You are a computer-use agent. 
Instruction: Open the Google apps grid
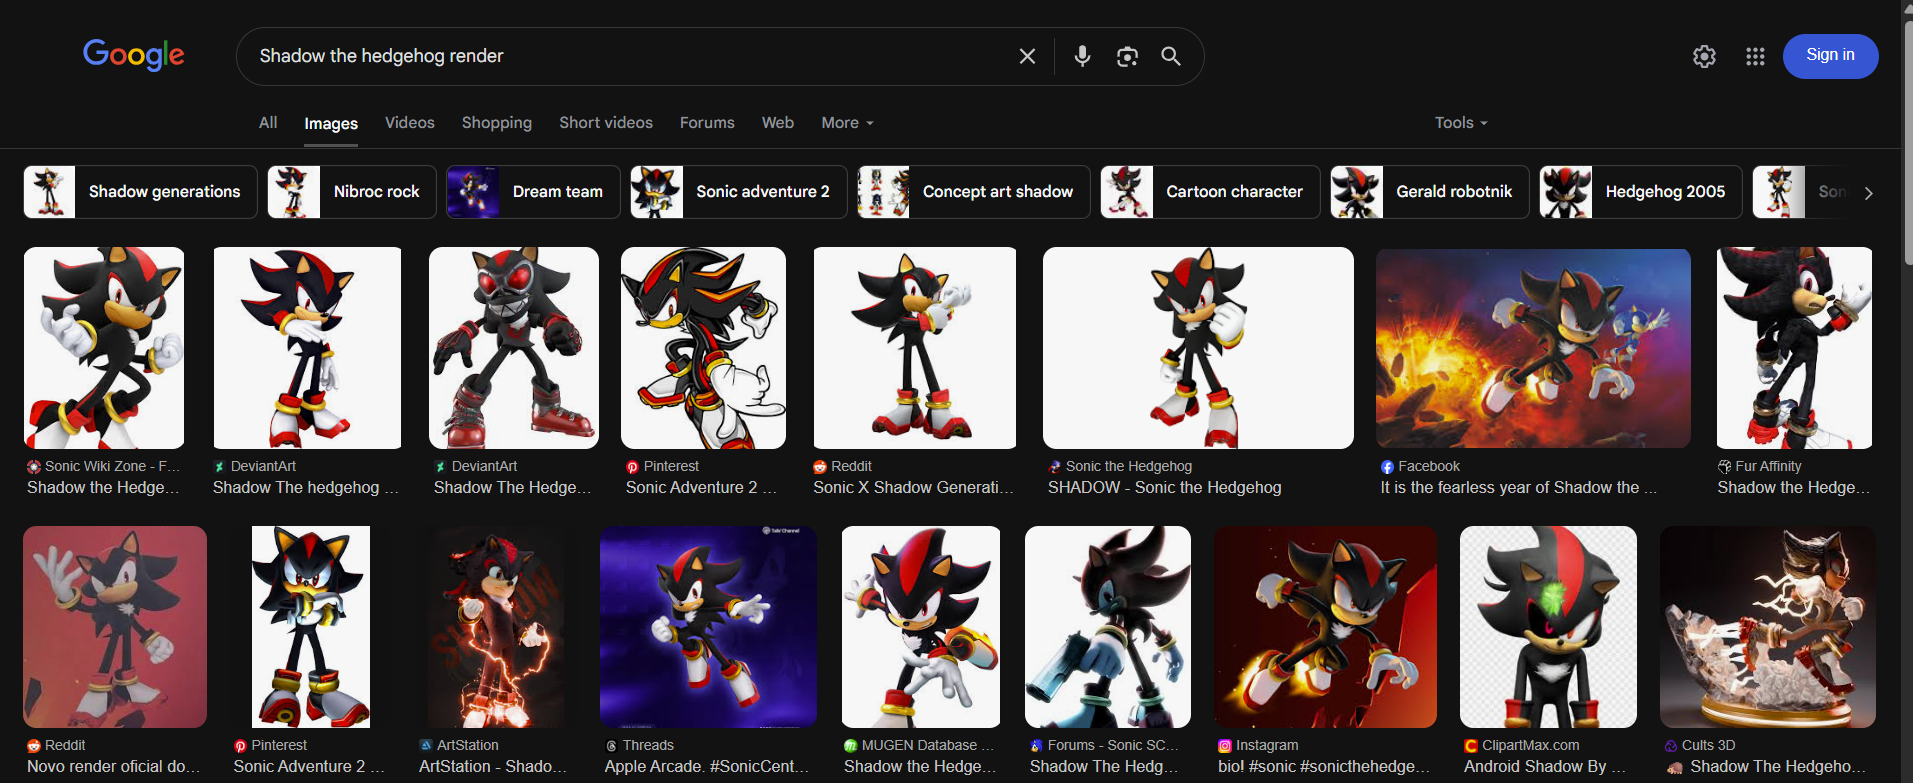coord(1755,56)
